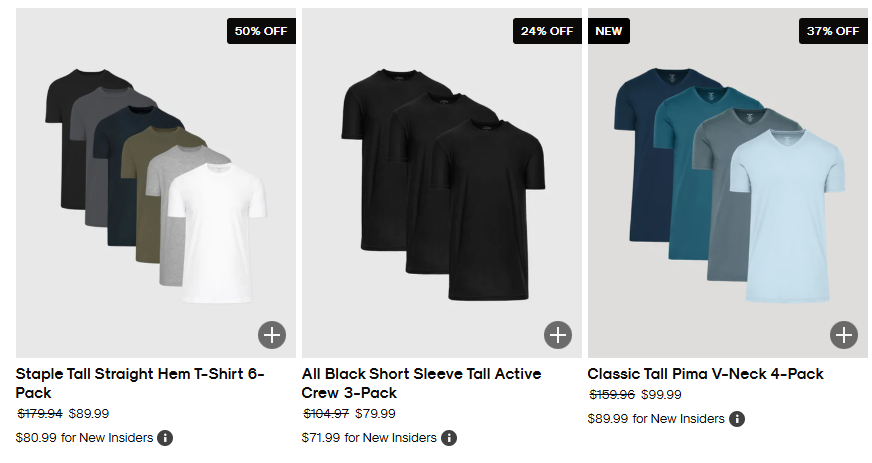Click the NEW badge on V-Neck pack
Viewport: 872px width, 463px height.
point(609,31)
